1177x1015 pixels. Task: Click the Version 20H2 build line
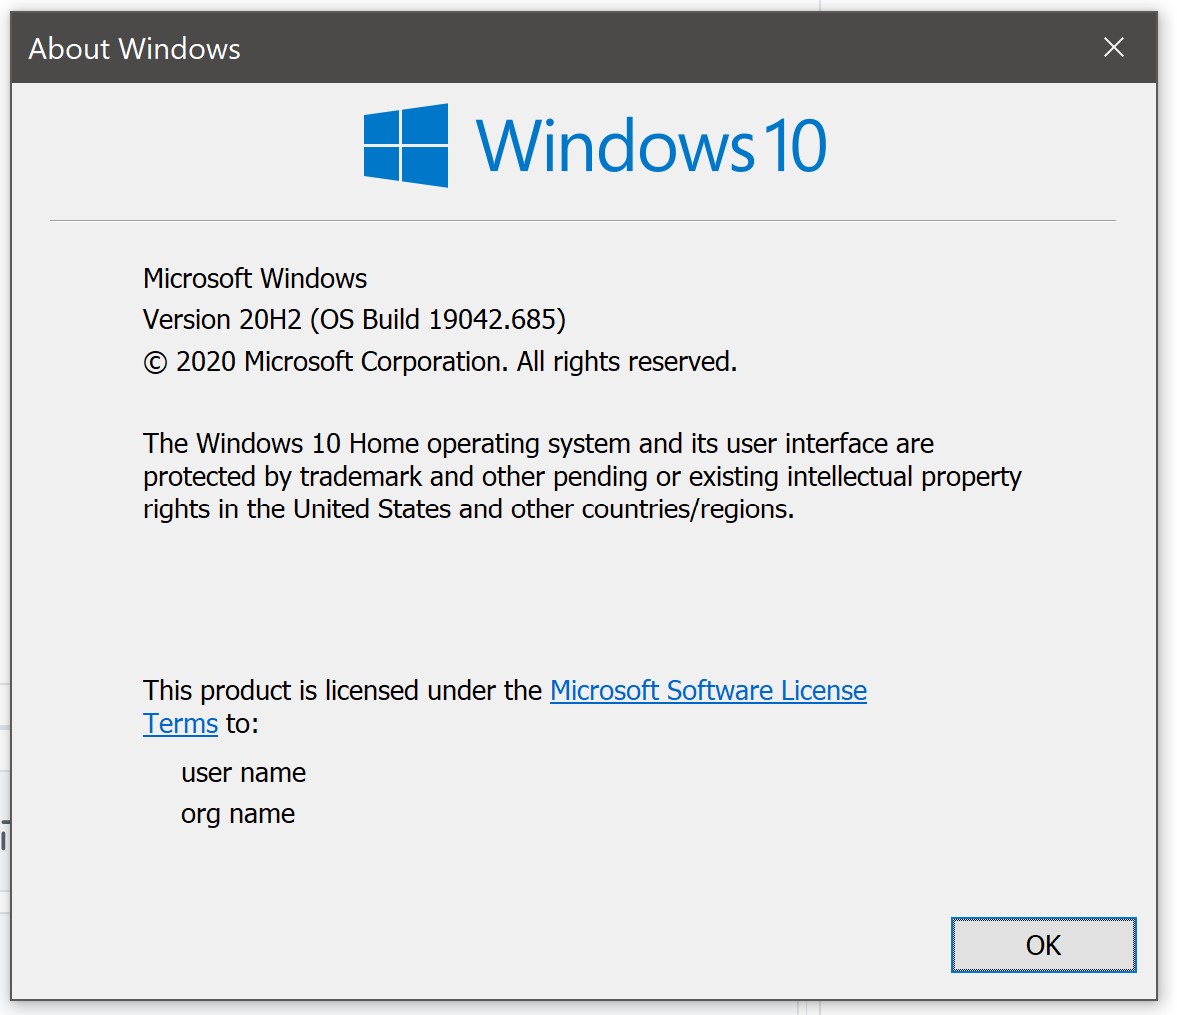[354, 320]
